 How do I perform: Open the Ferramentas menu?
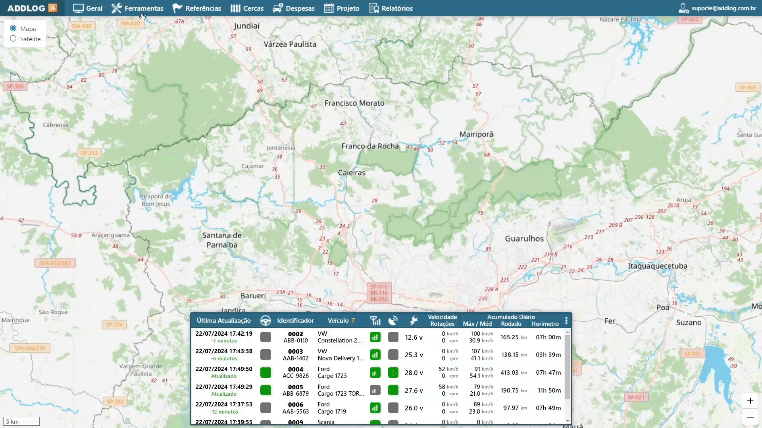[136, 8]
